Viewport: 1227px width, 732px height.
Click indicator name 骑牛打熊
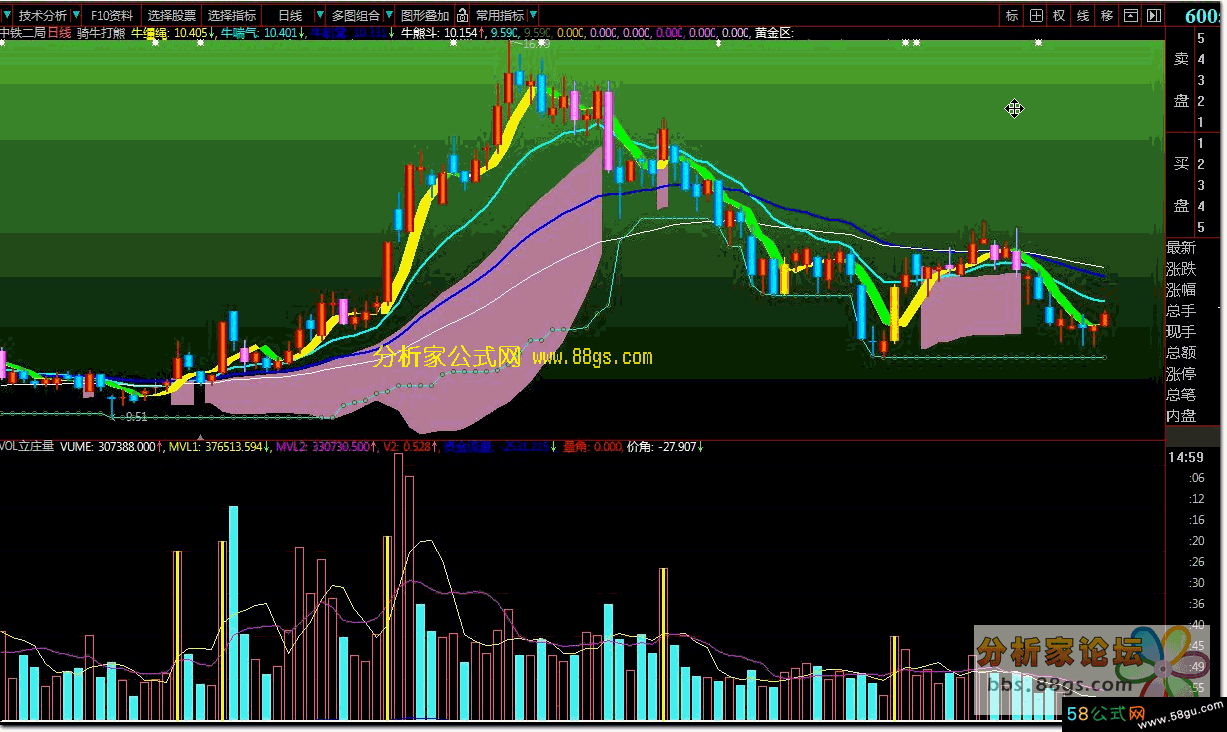tap(101, 33)
